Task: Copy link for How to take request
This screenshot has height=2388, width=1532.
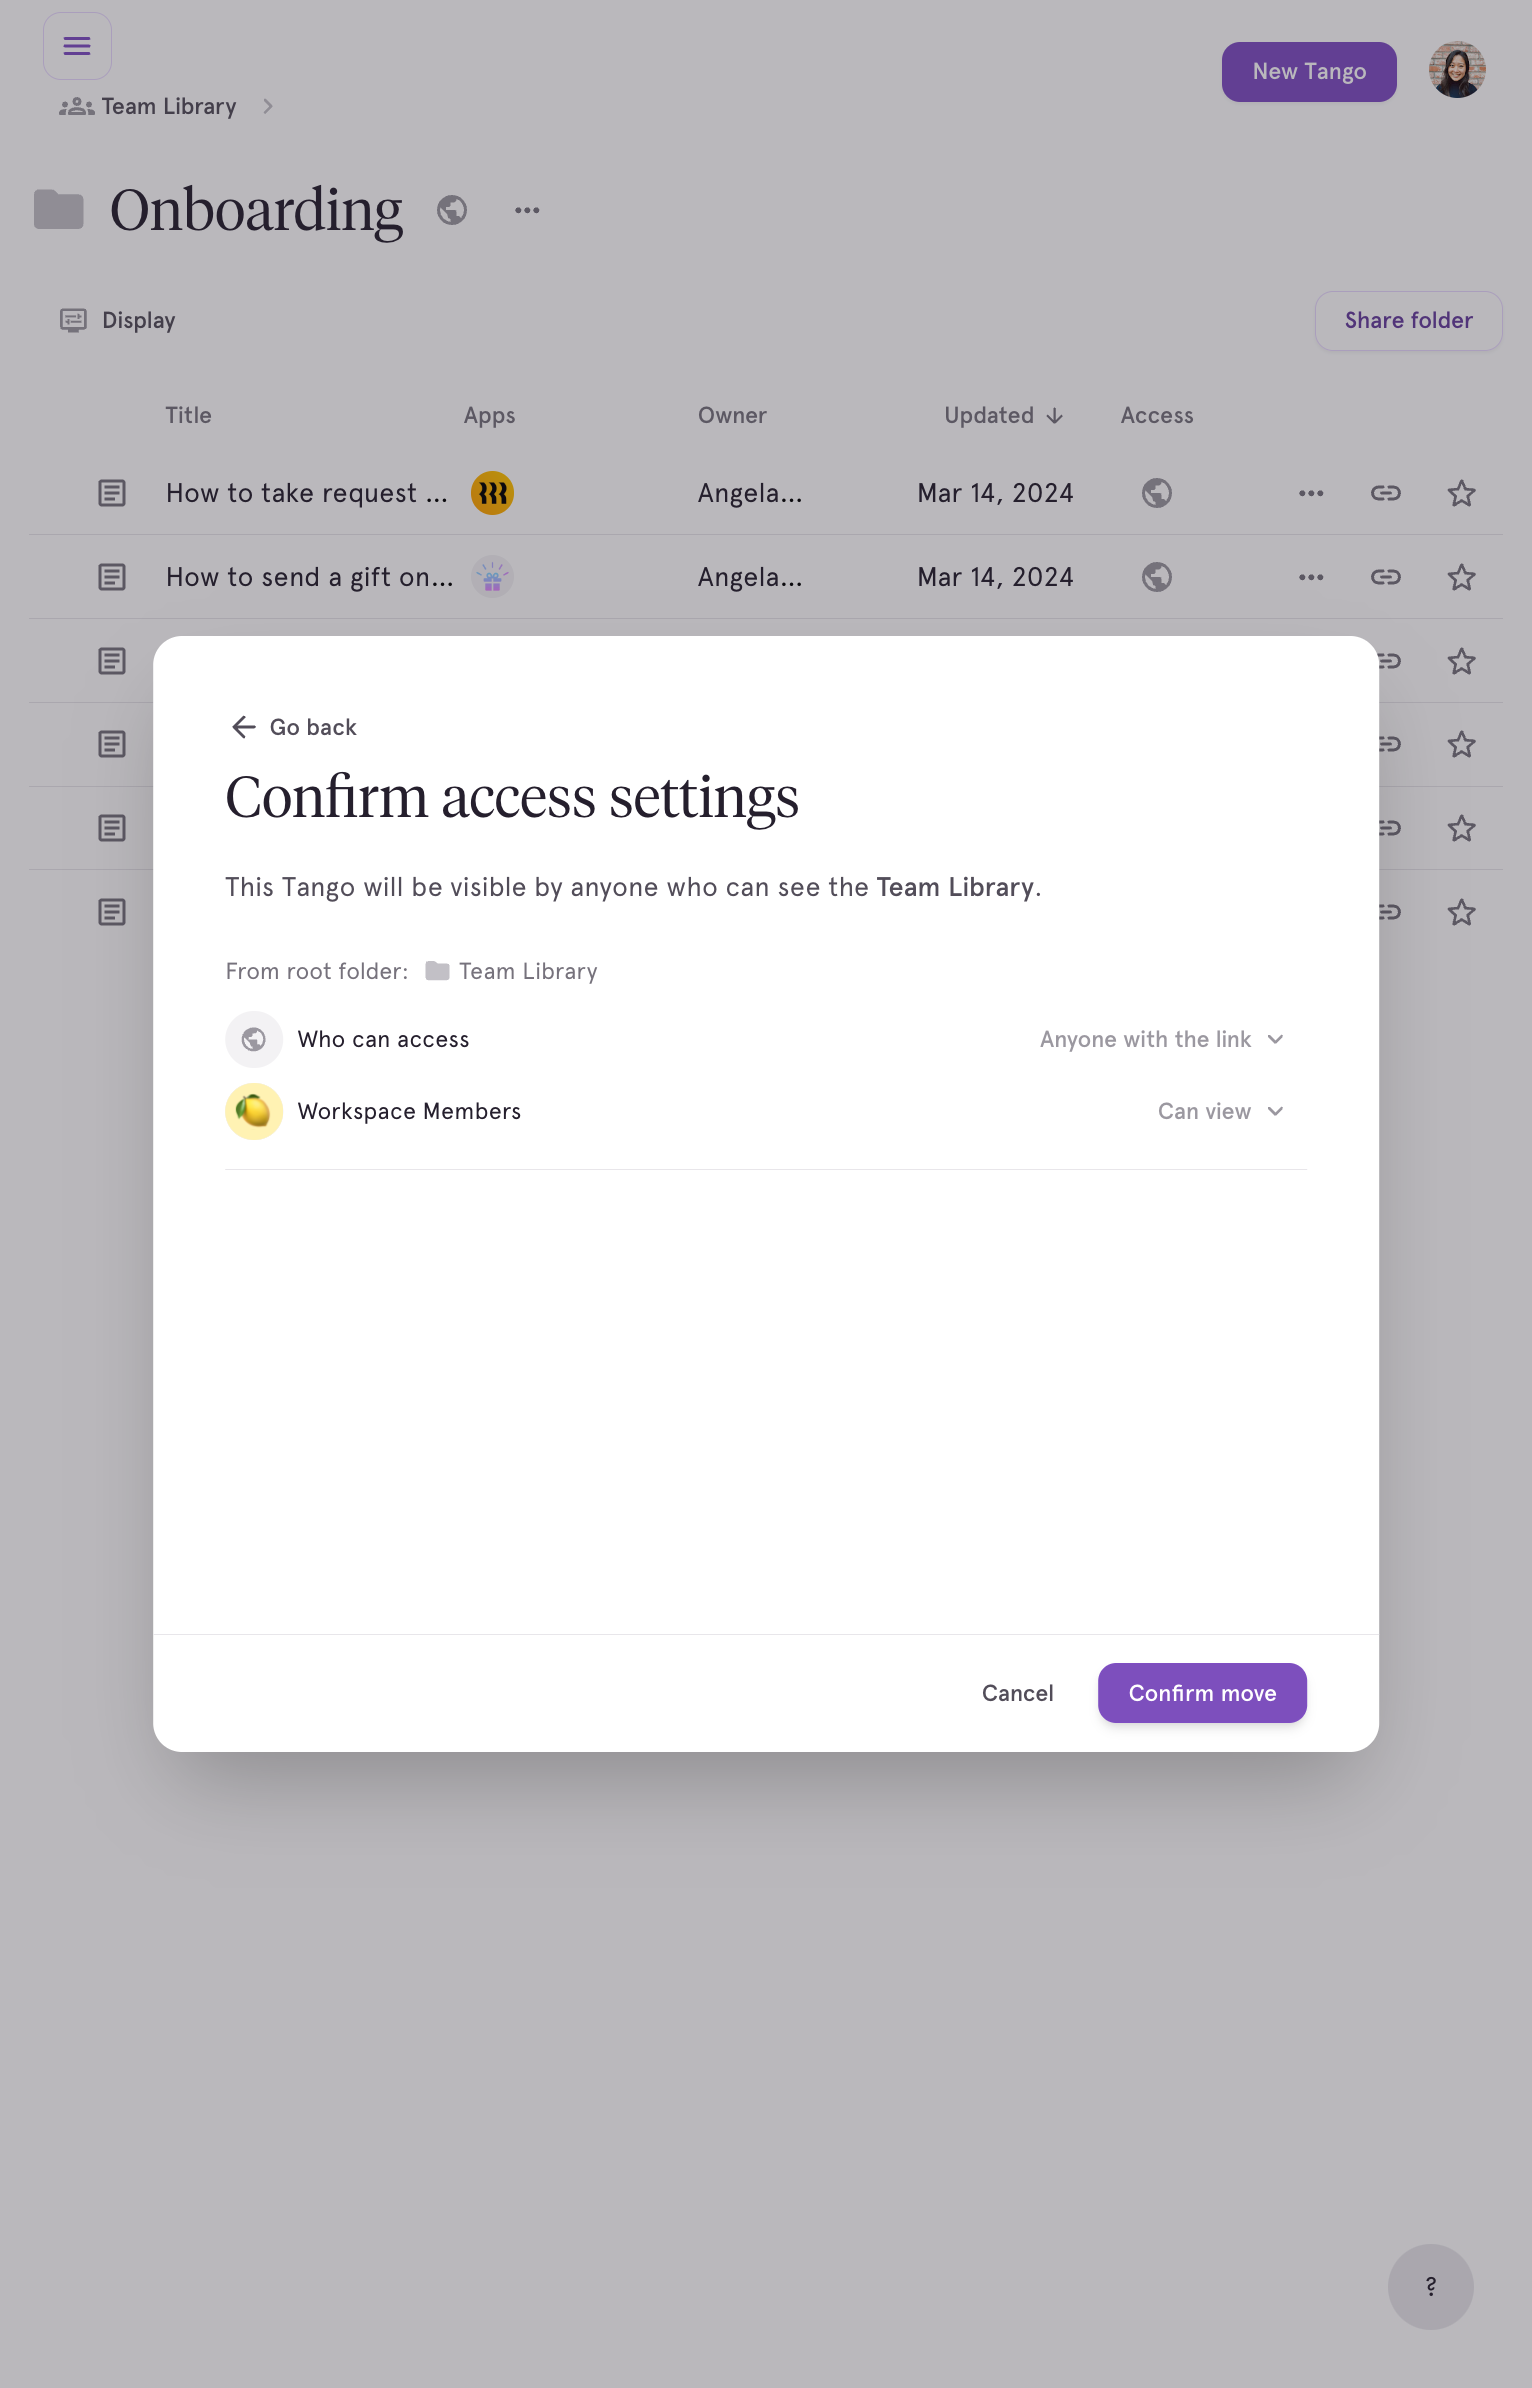Action: (x=1385, y=493)
